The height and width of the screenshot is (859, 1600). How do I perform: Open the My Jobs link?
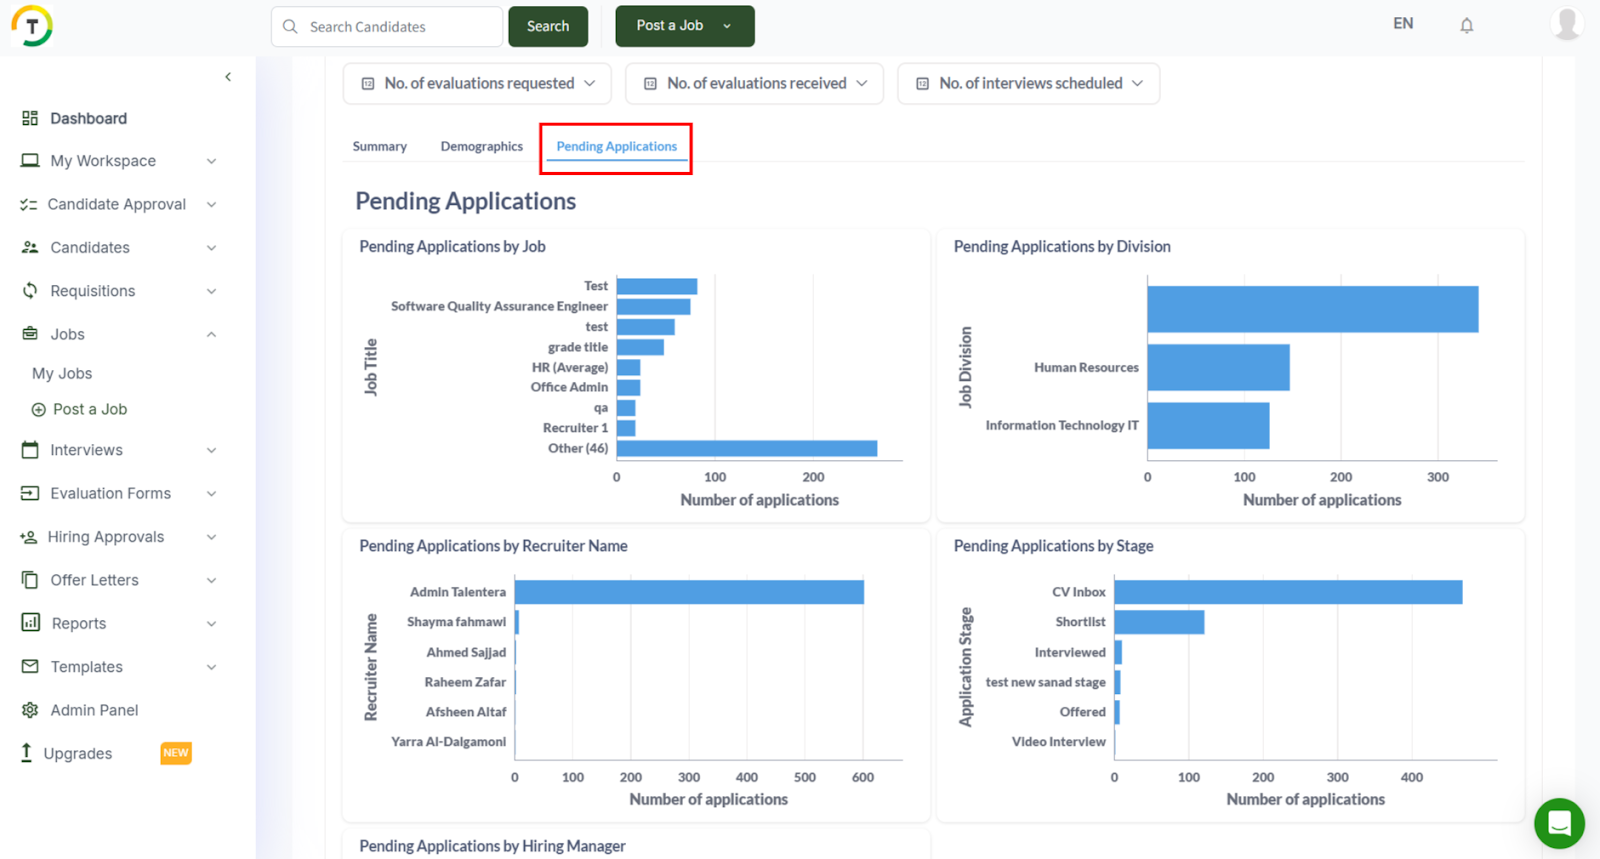pyautogui.click(x=62, y=373)
